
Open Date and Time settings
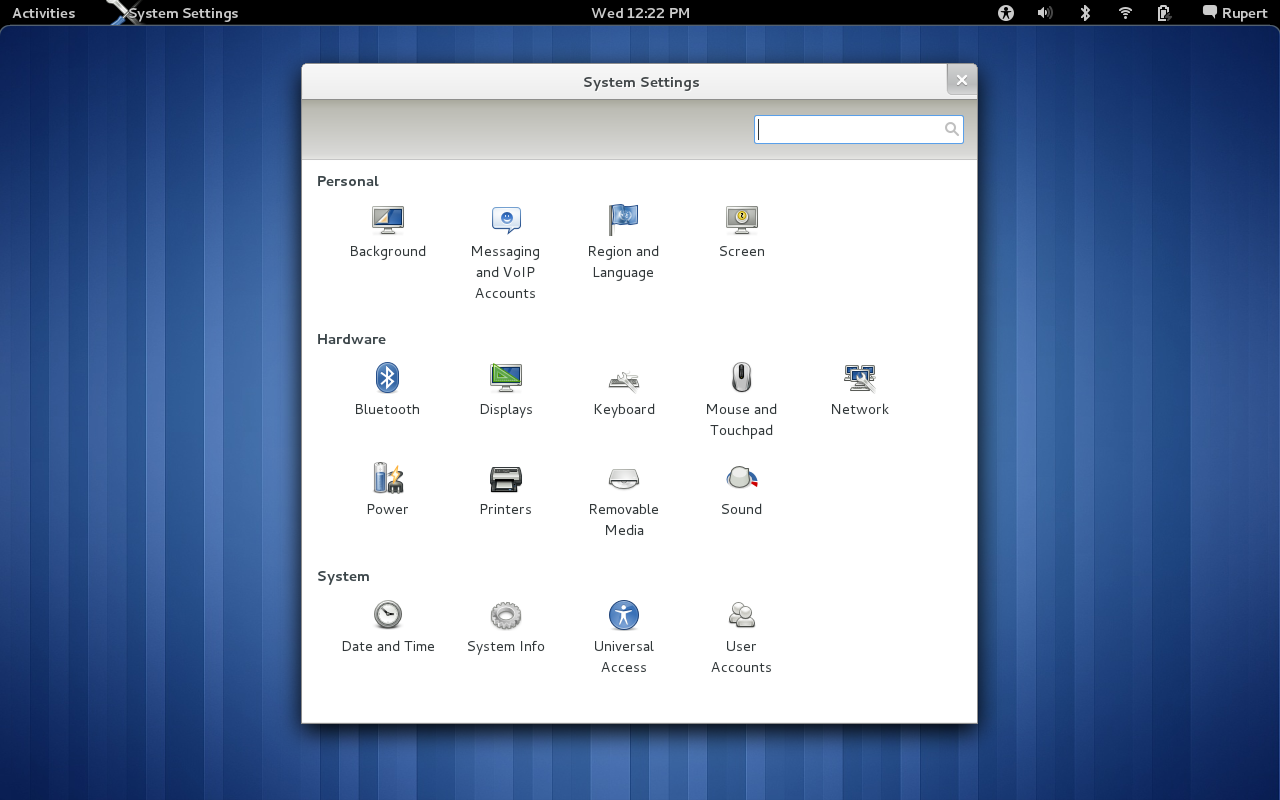[x=387, y=615]
